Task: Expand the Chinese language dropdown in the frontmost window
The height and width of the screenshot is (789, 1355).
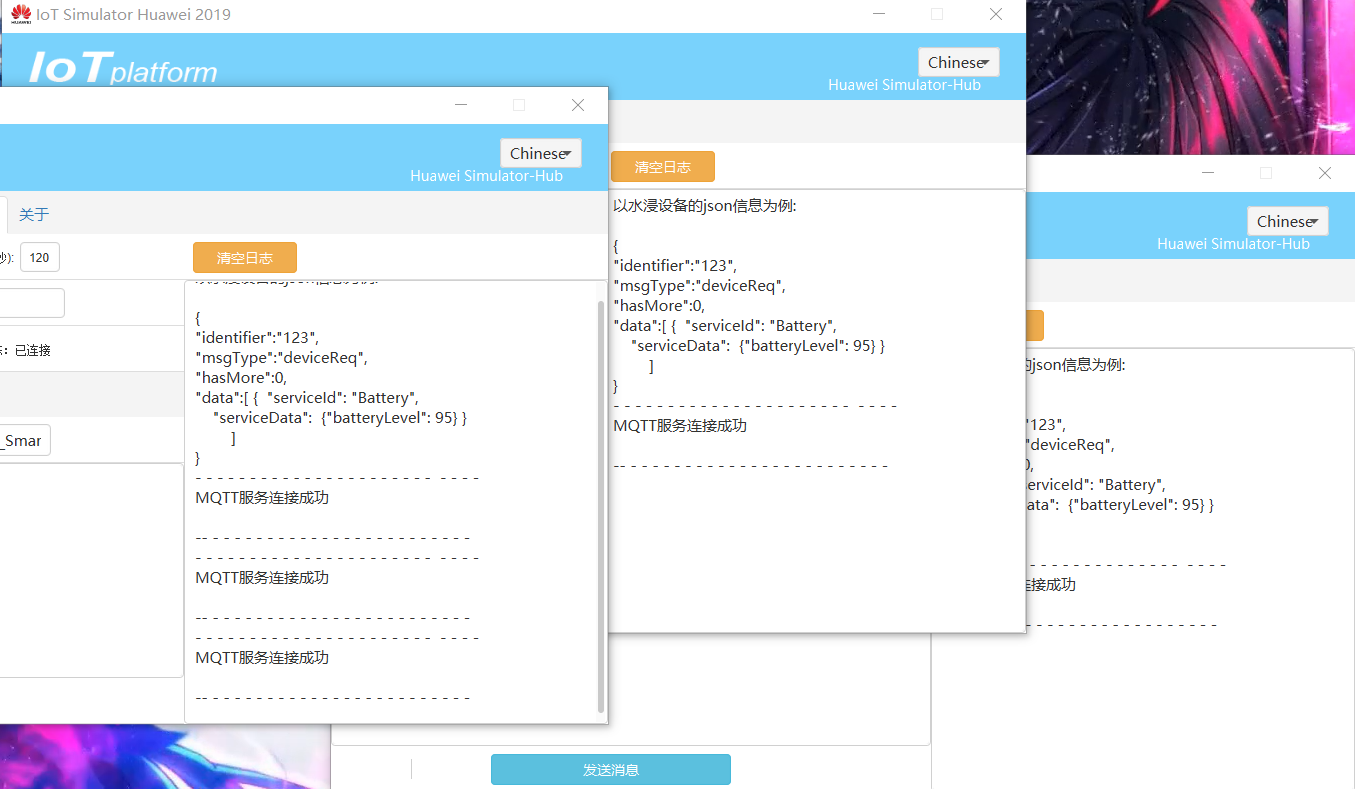Action: coord(540,153)
